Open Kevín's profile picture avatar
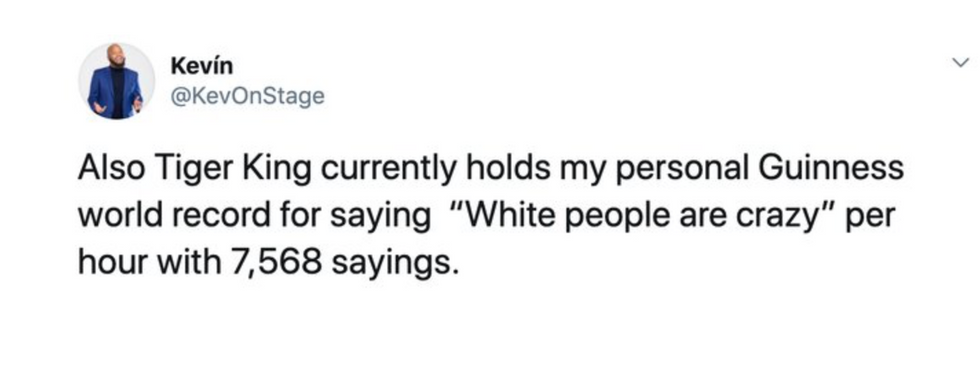The image size is (980, 376). click(116, 81)
